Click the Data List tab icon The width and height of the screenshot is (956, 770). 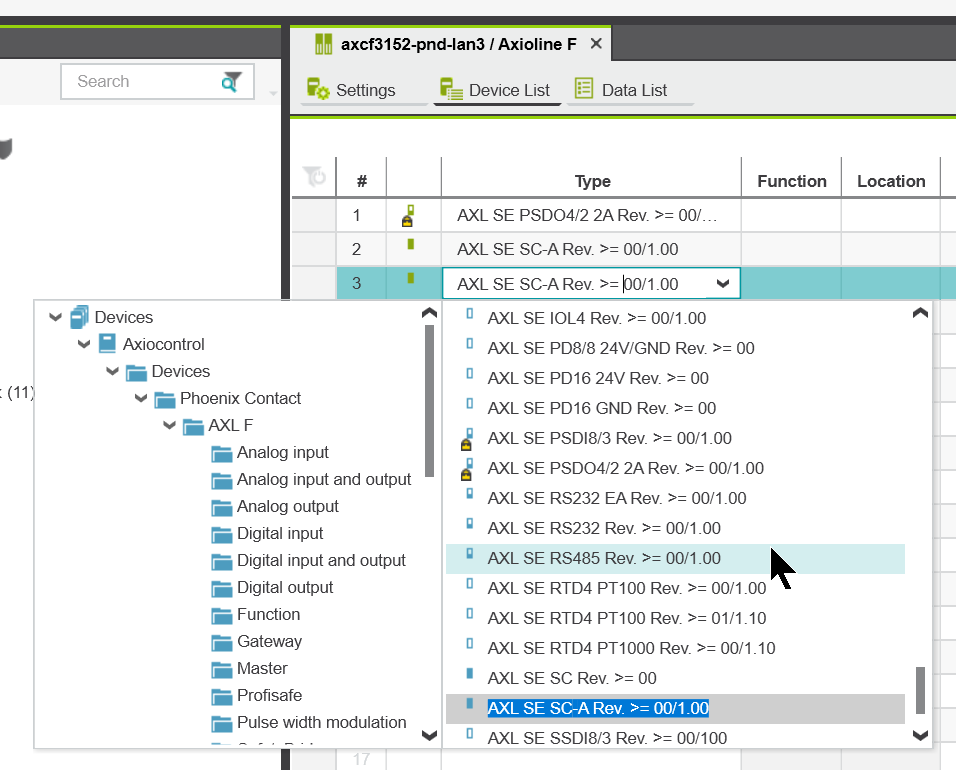[x=583, y=88]
